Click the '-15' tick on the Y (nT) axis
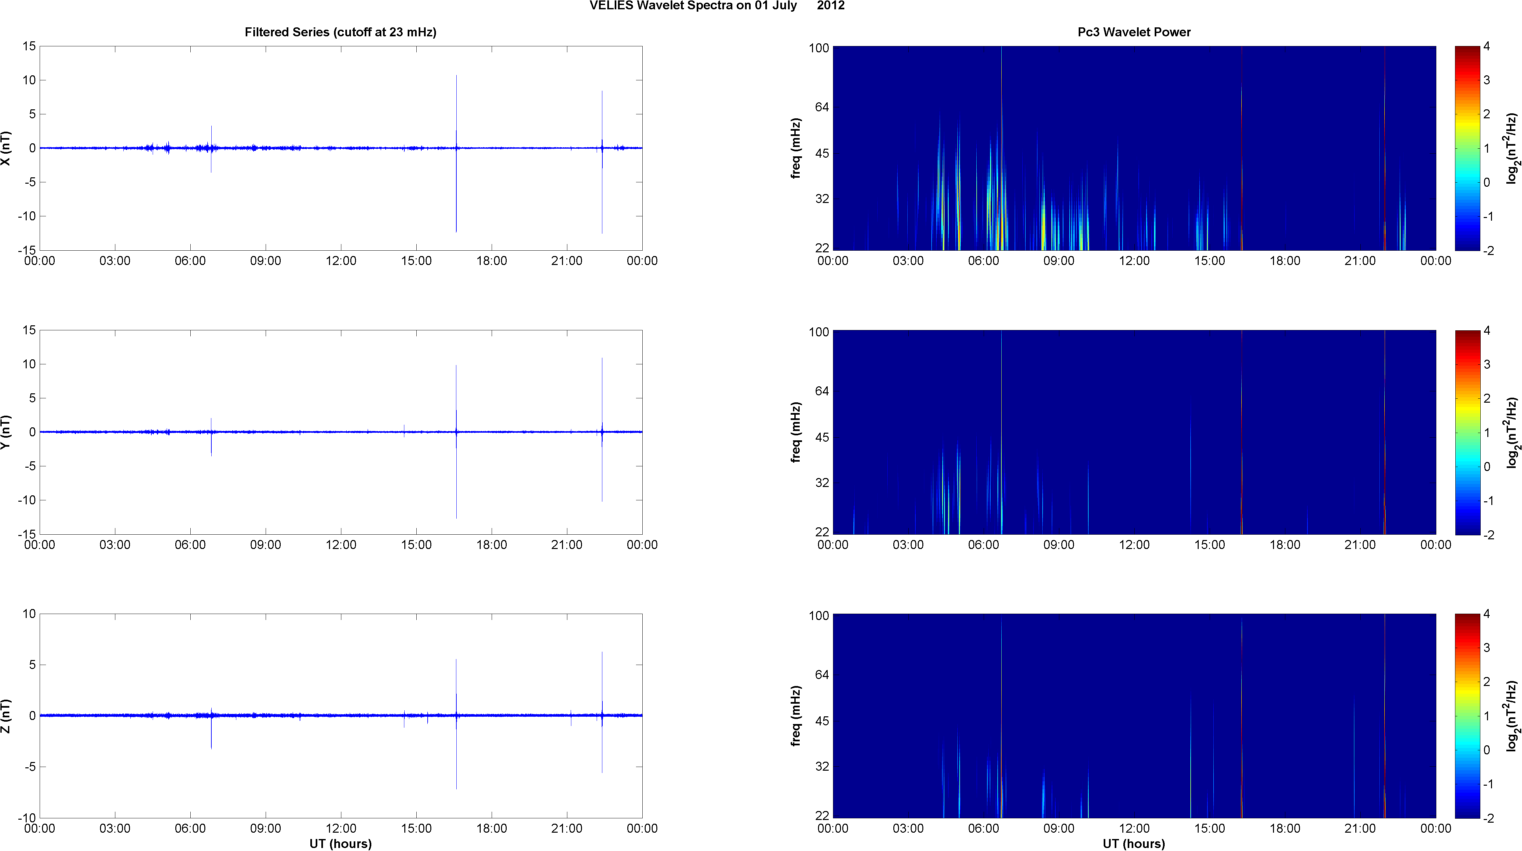 coord(27,534)
